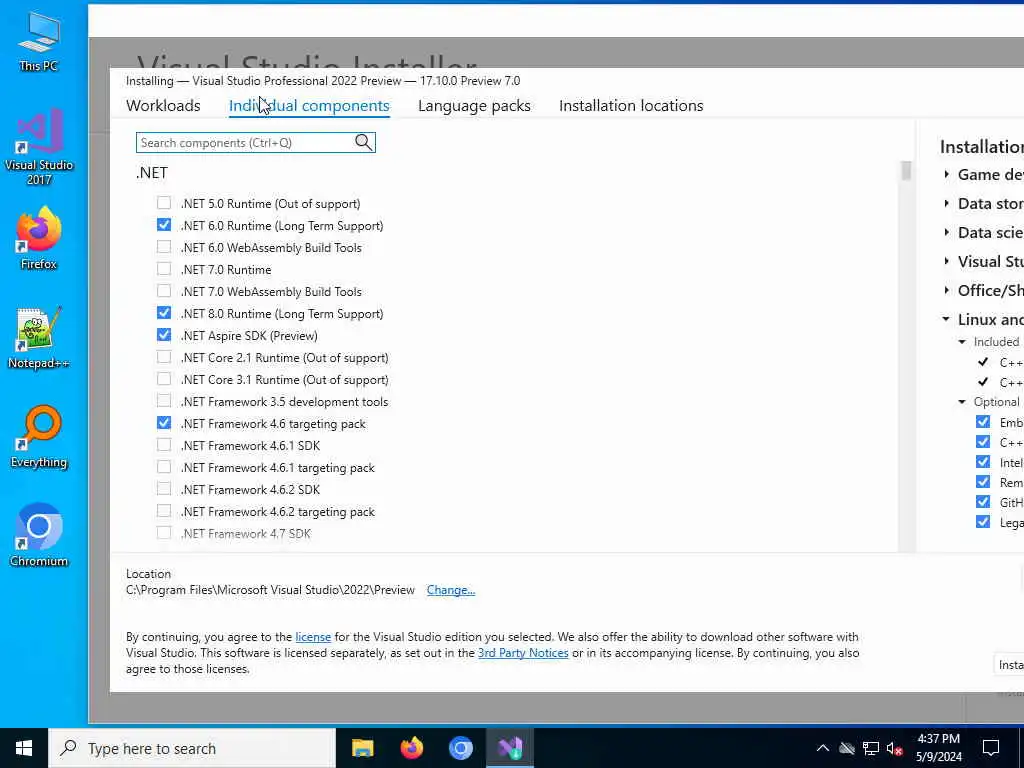The width and height of the screenshot is (1024, 768).
Task: Click the .NET category heading
Action: coord(152,172)
